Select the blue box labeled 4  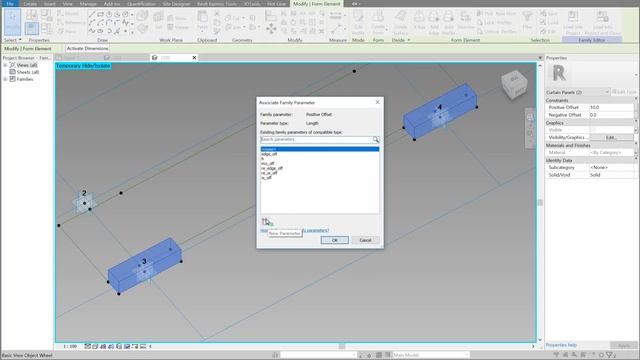pyautogui.click(x=440, y=111)
